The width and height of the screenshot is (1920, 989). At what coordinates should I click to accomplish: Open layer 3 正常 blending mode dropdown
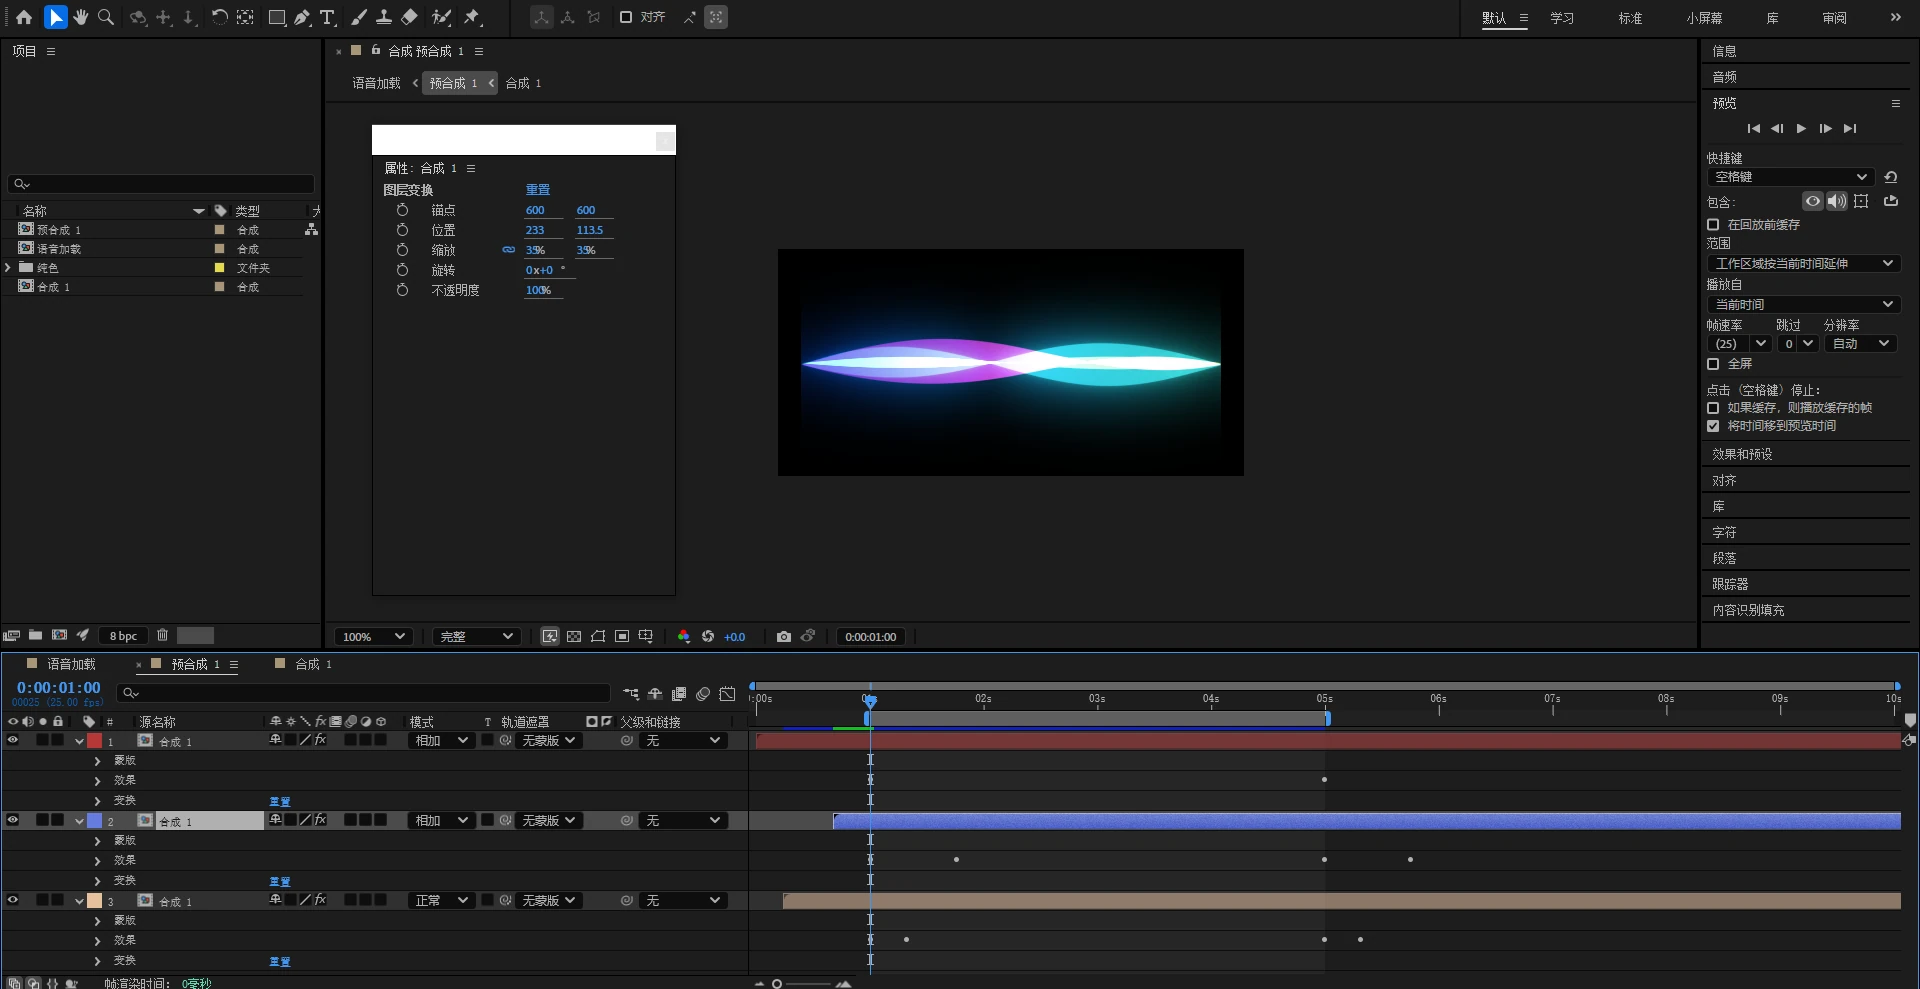441,900
